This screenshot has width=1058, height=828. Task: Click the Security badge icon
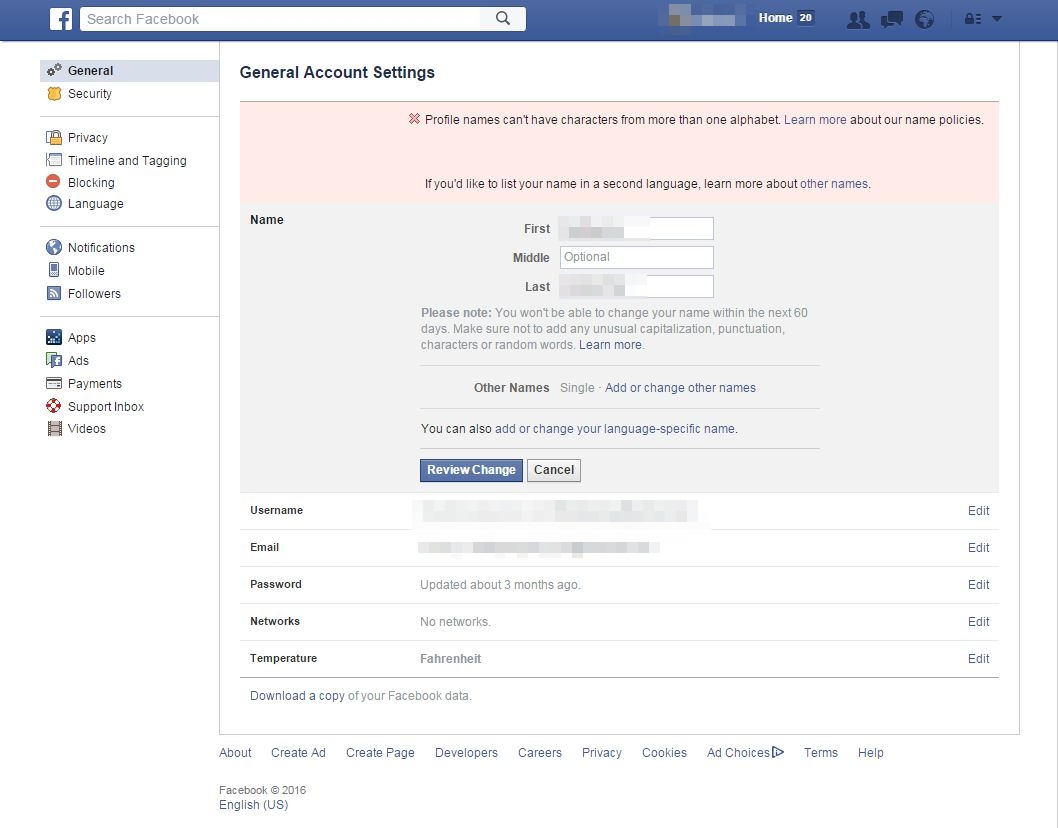click(x=54, y=94)
